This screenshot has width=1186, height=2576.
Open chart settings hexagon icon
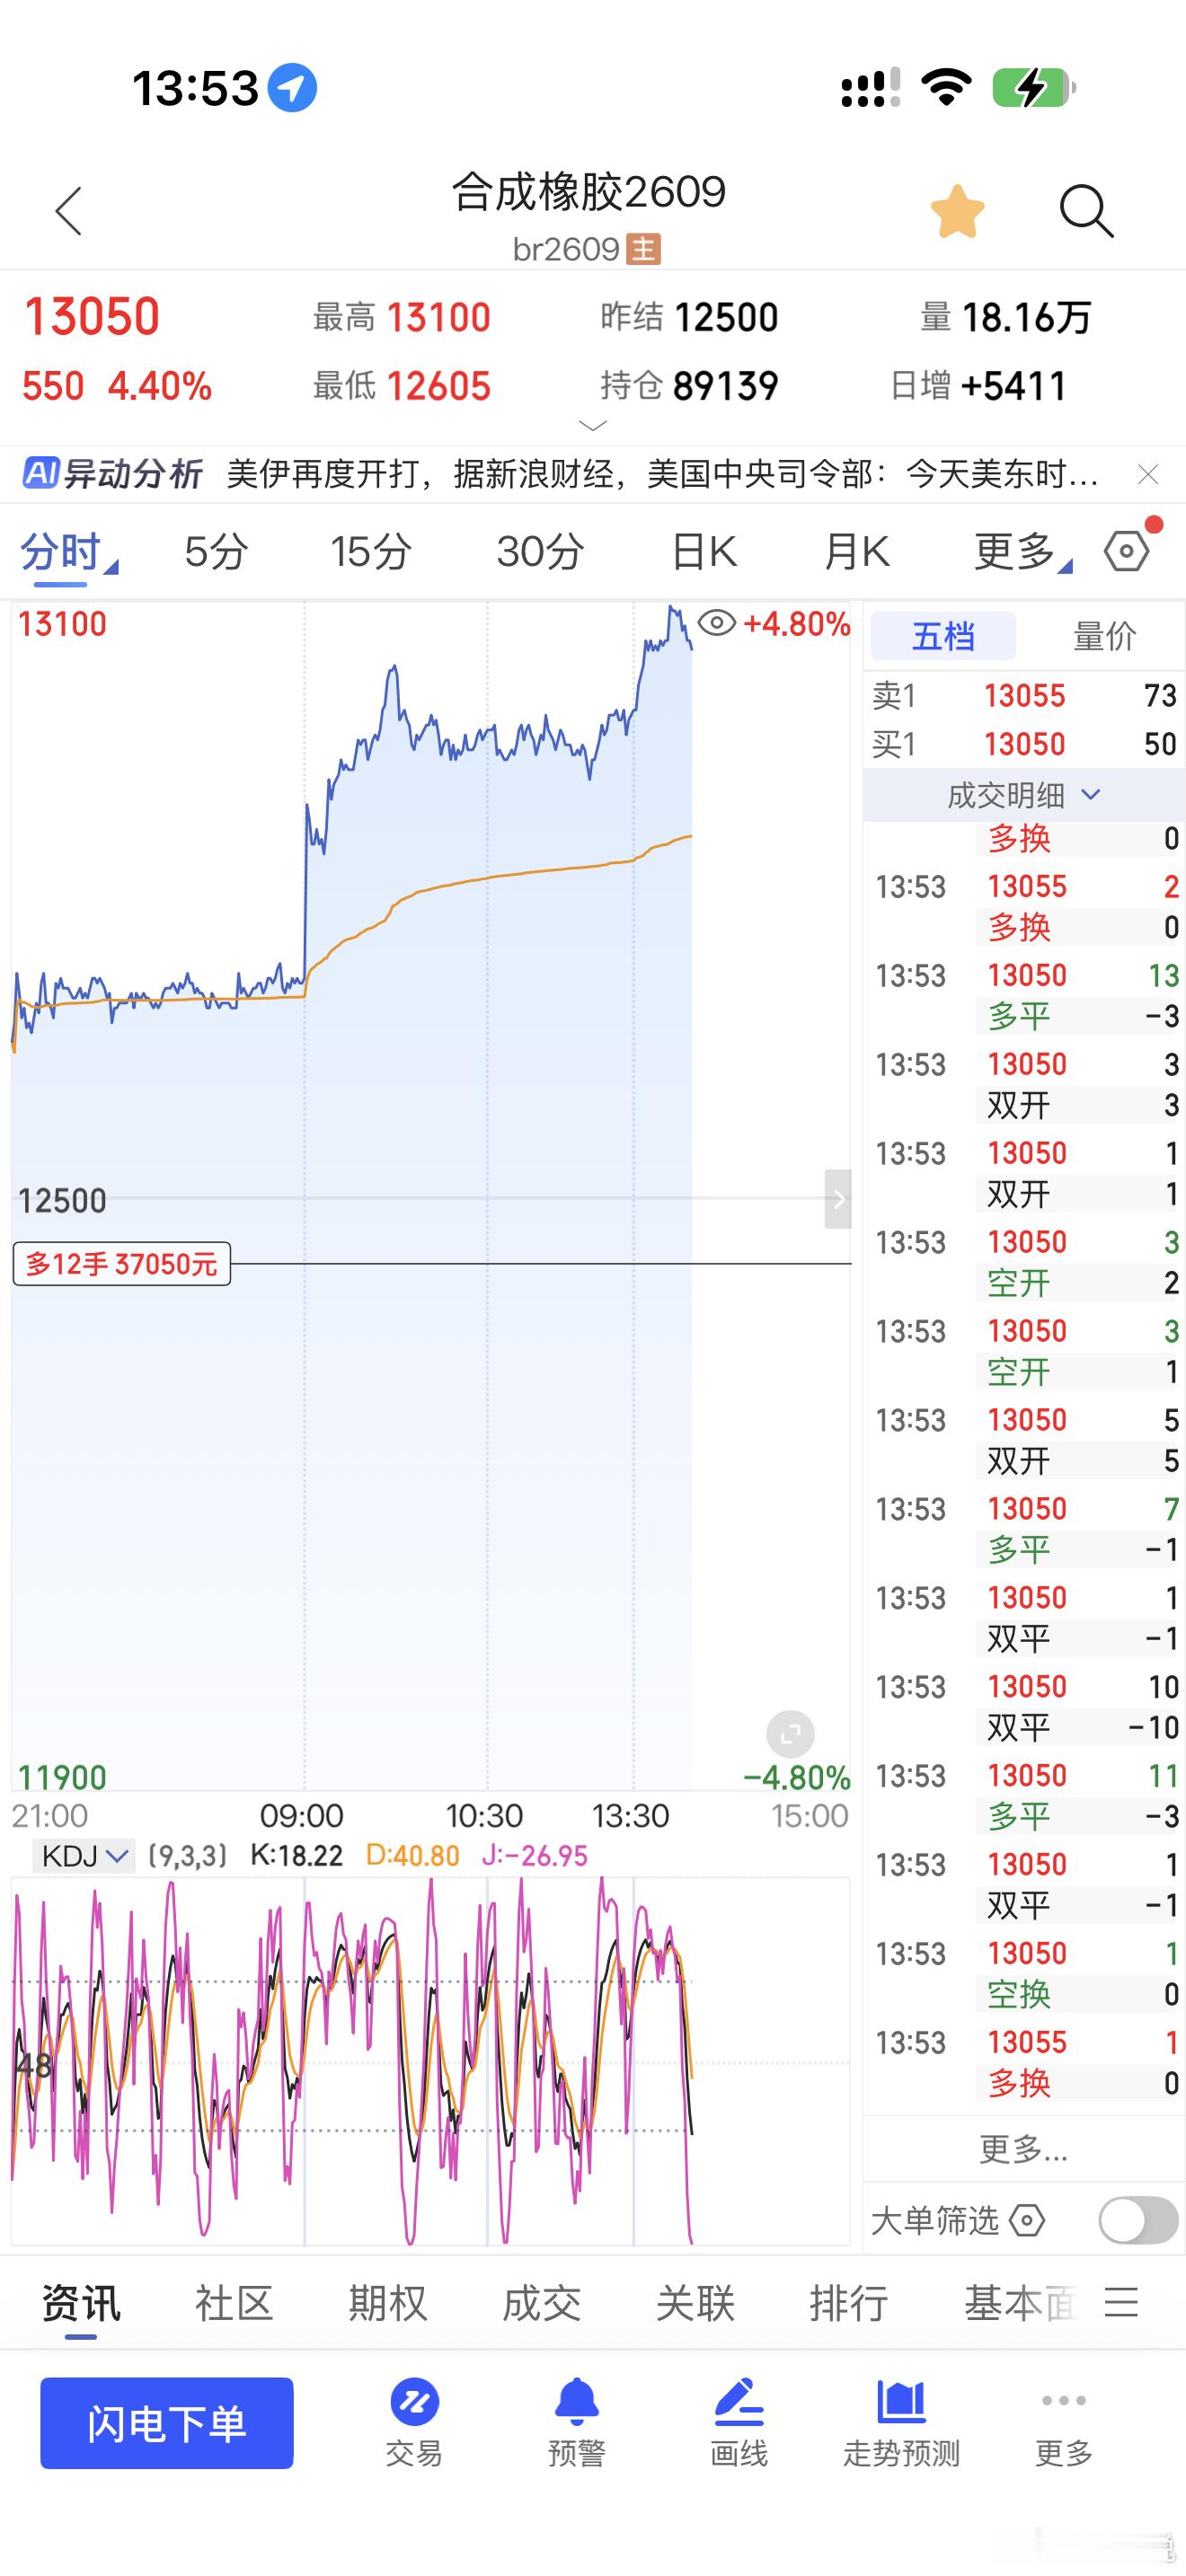coord(1127,551)
